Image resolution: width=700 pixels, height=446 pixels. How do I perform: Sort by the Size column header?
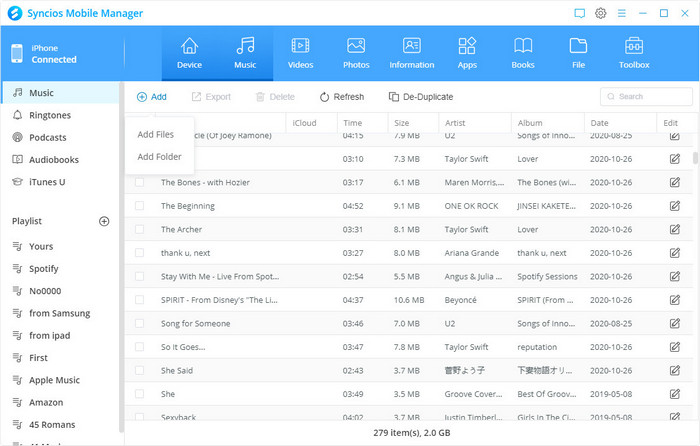pos(413,123)
